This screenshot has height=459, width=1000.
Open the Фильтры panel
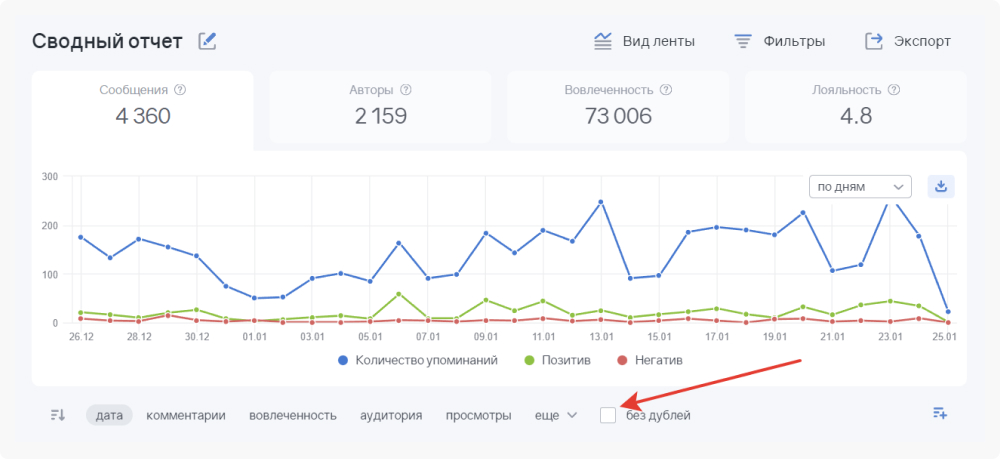780,41
